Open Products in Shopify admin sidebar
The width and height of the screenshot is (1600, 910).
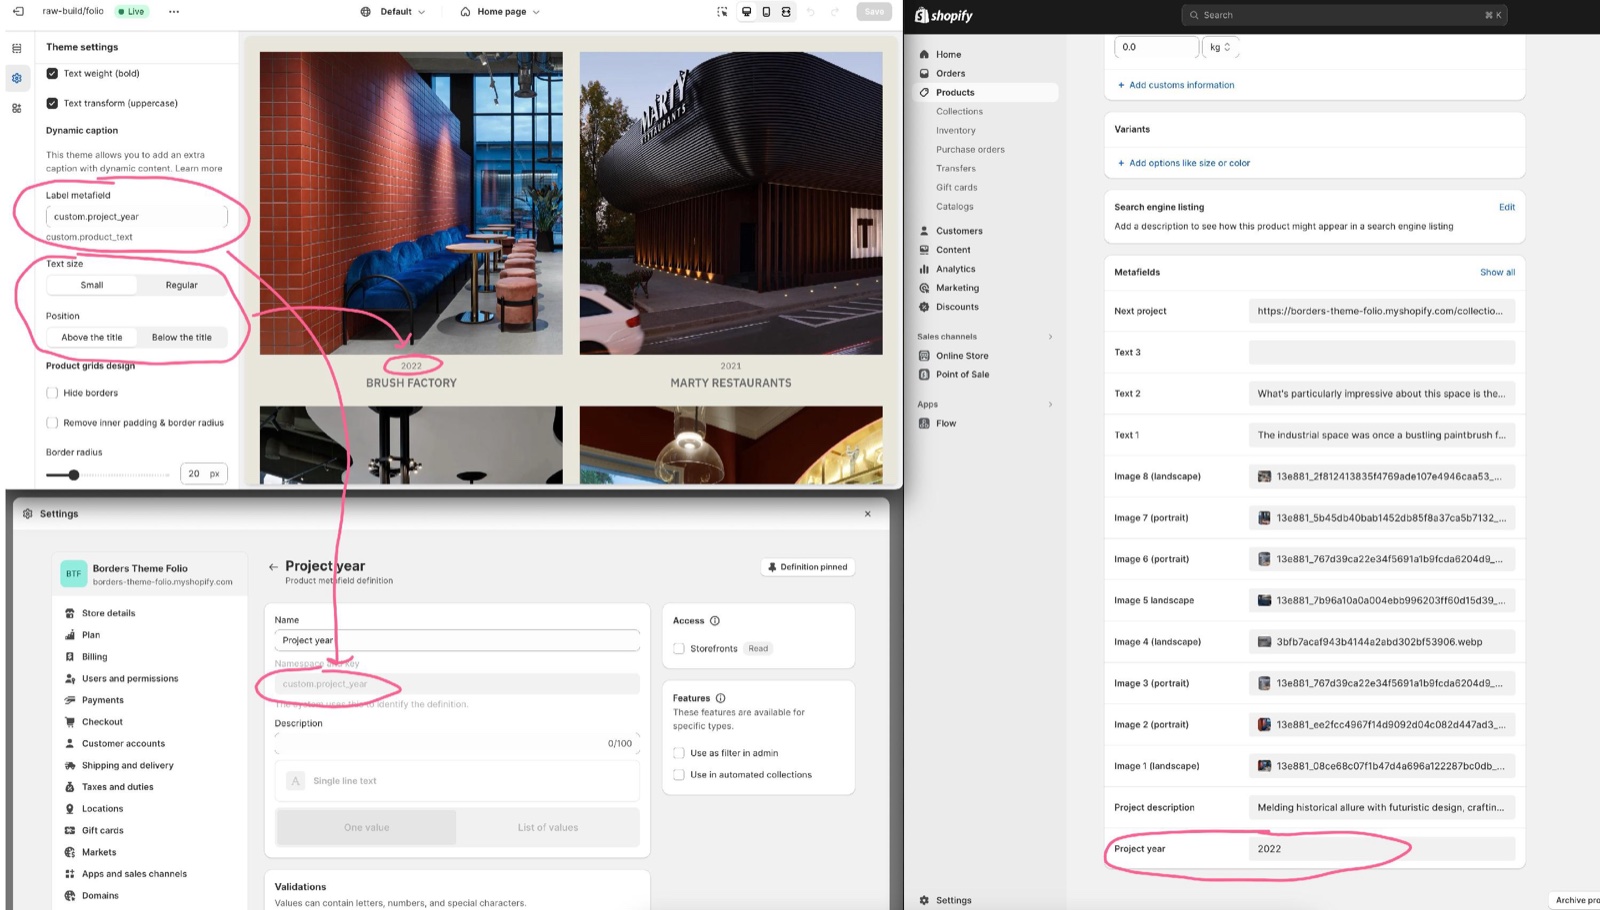pos(985,92)
